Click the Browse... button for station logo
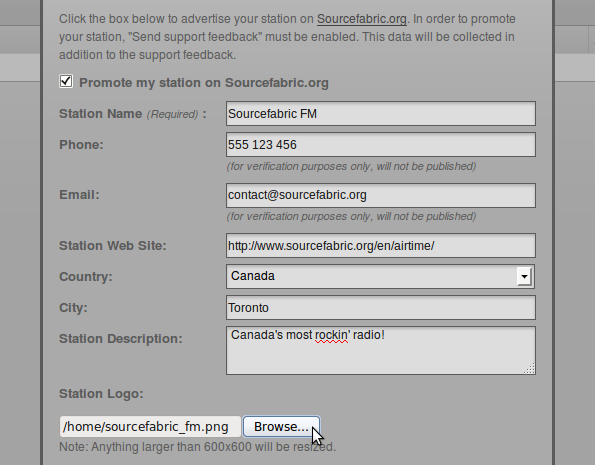 281,427
